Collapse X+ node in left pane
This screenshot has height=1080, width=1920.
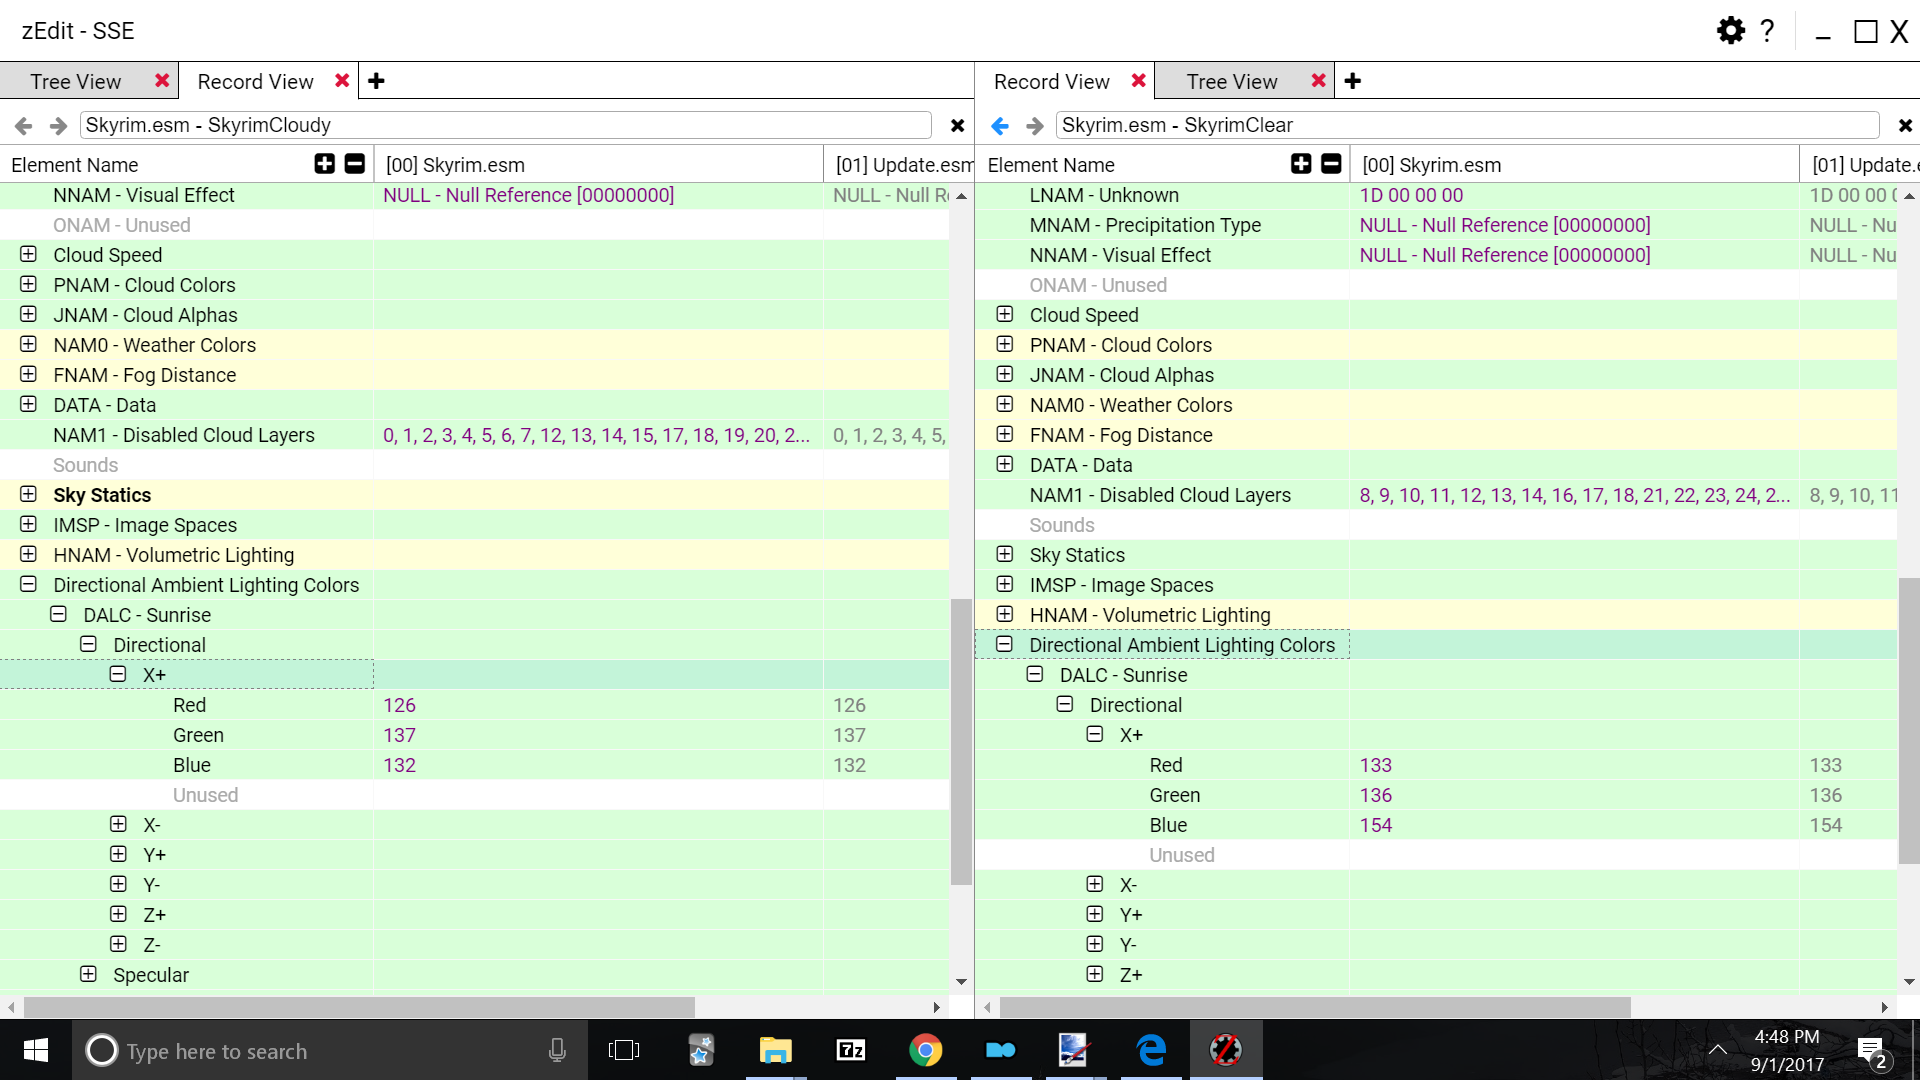pos(118,674)
